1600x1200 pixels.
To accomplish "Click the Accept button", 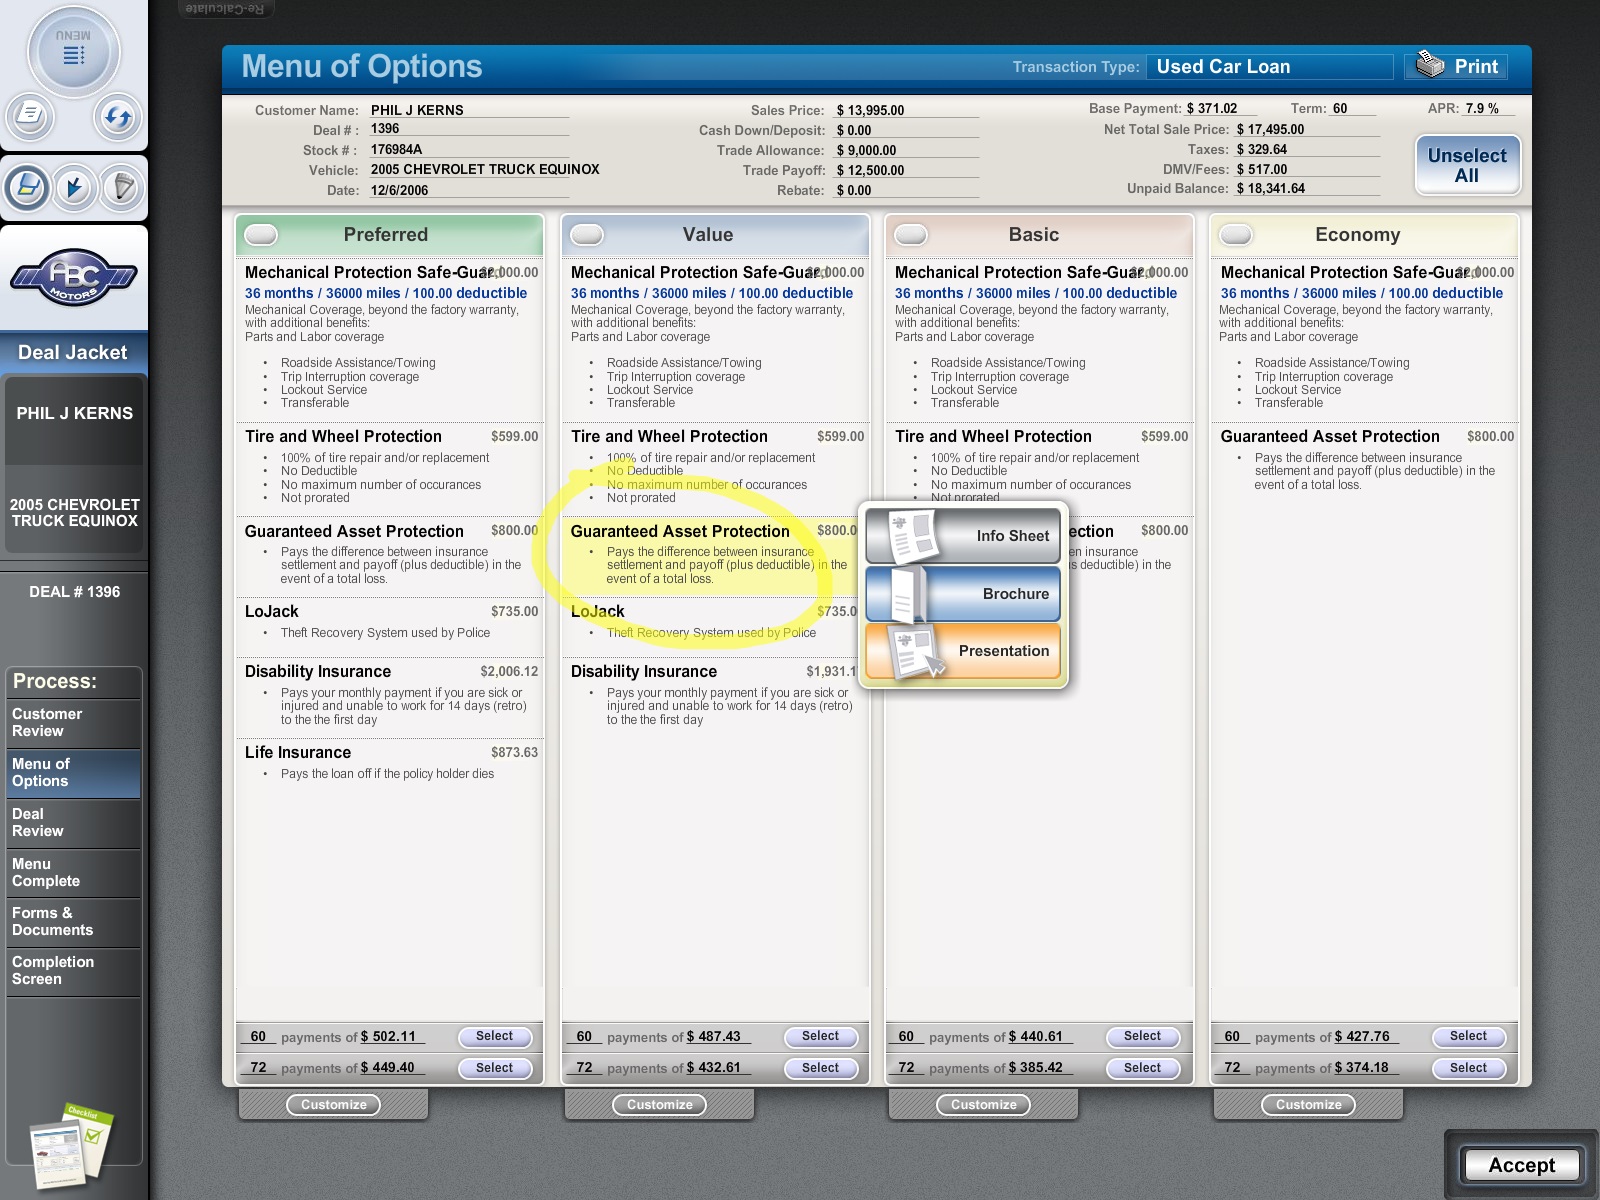I will pyautogui.click(x=1521, y=1165).
